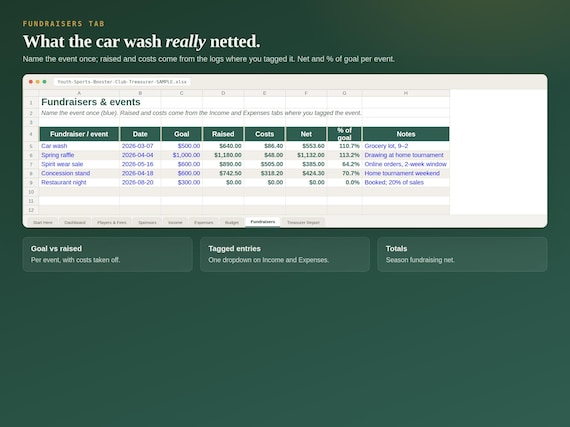Open the Treasurer Report tab

[x=303, y=222]
